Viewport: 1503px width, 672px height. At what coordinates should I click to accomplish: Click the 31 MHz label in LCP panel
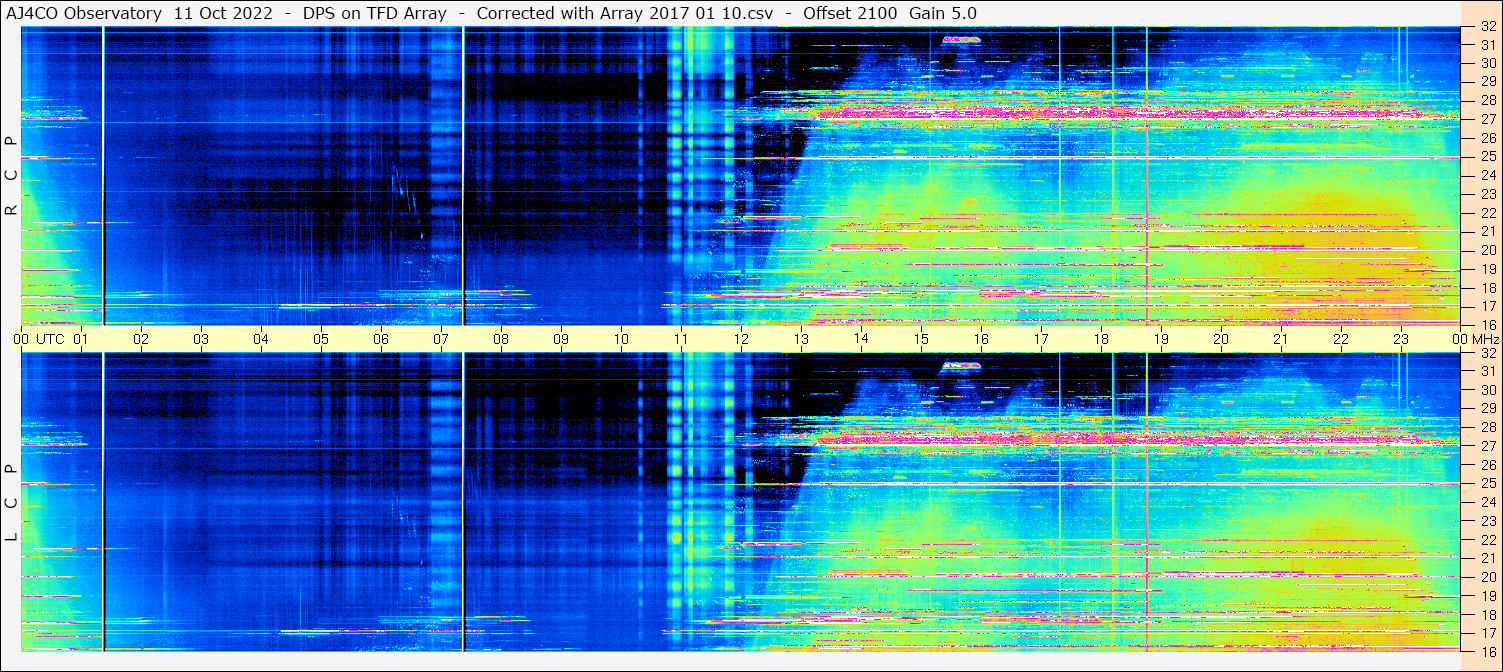pos(1488,371)
